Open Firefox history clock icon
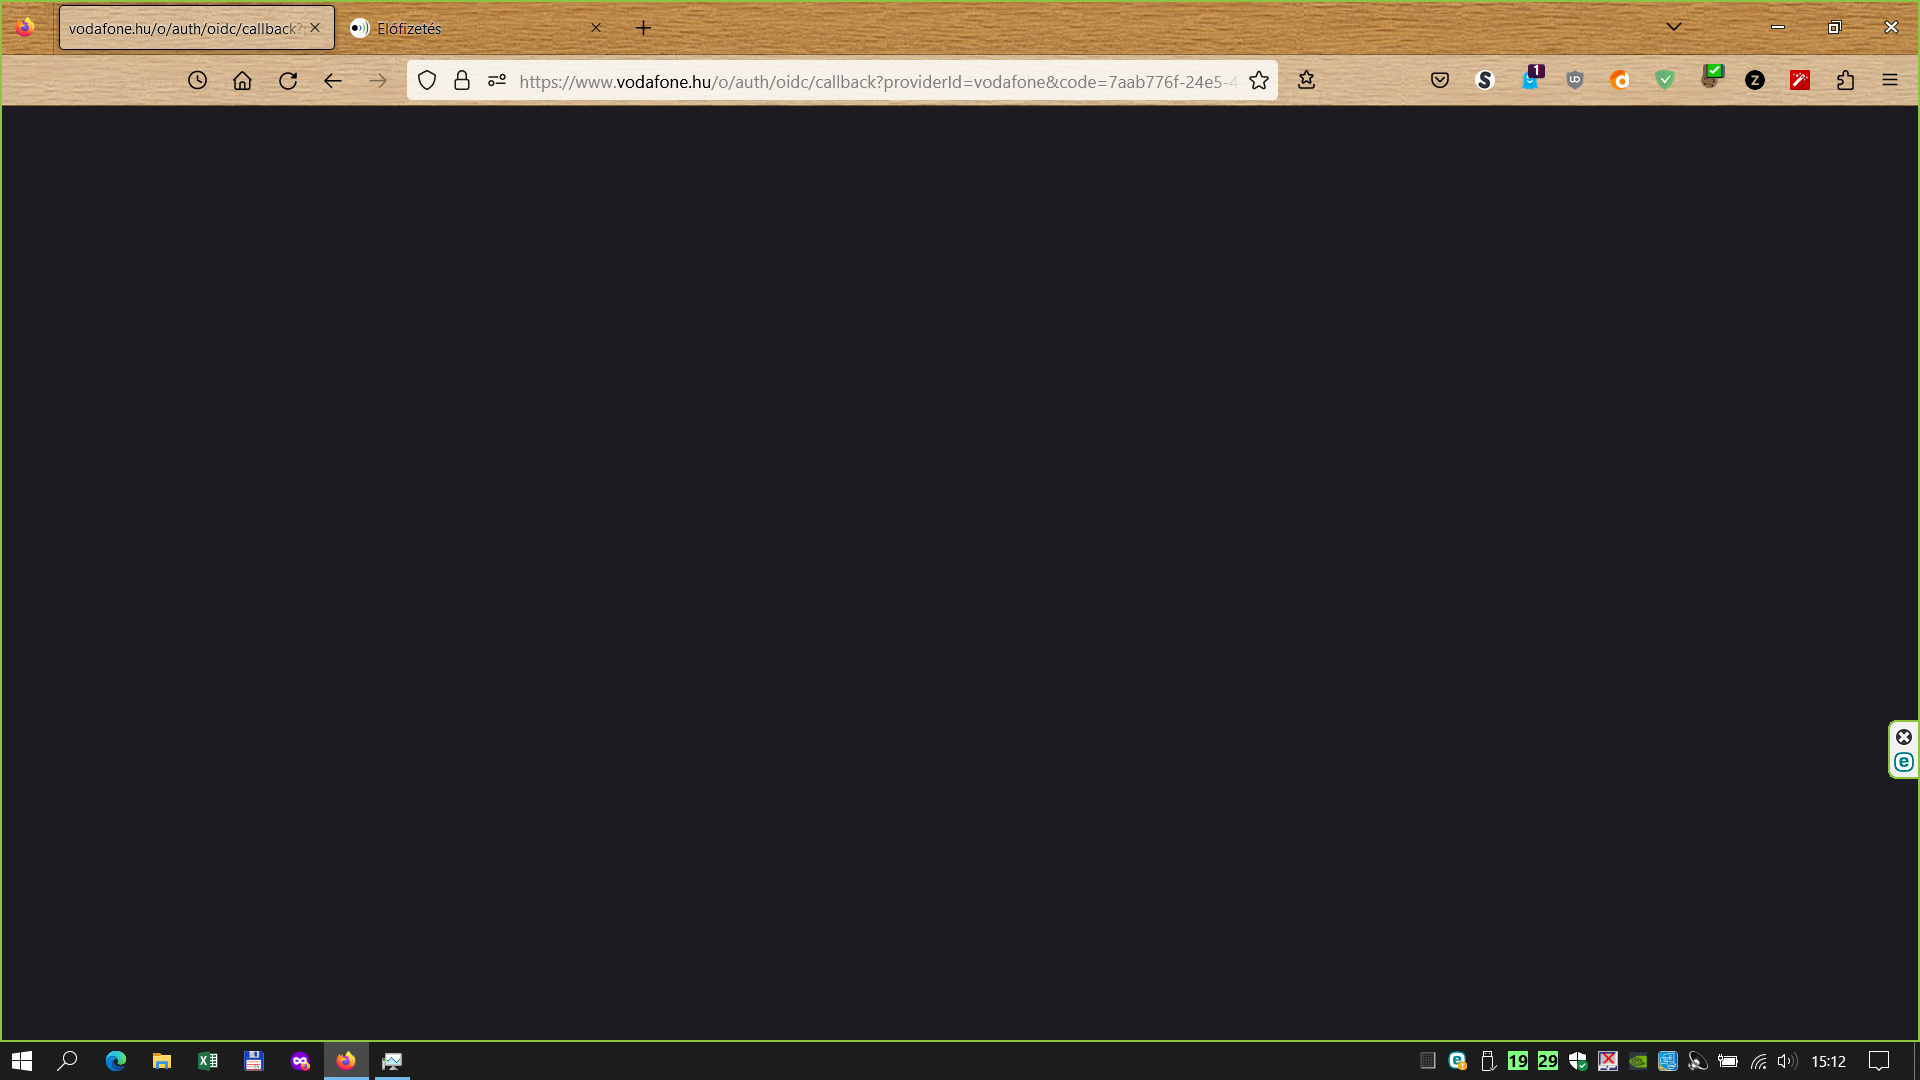The width and height of the screenshot is (1920, 1080). [197, 81]
